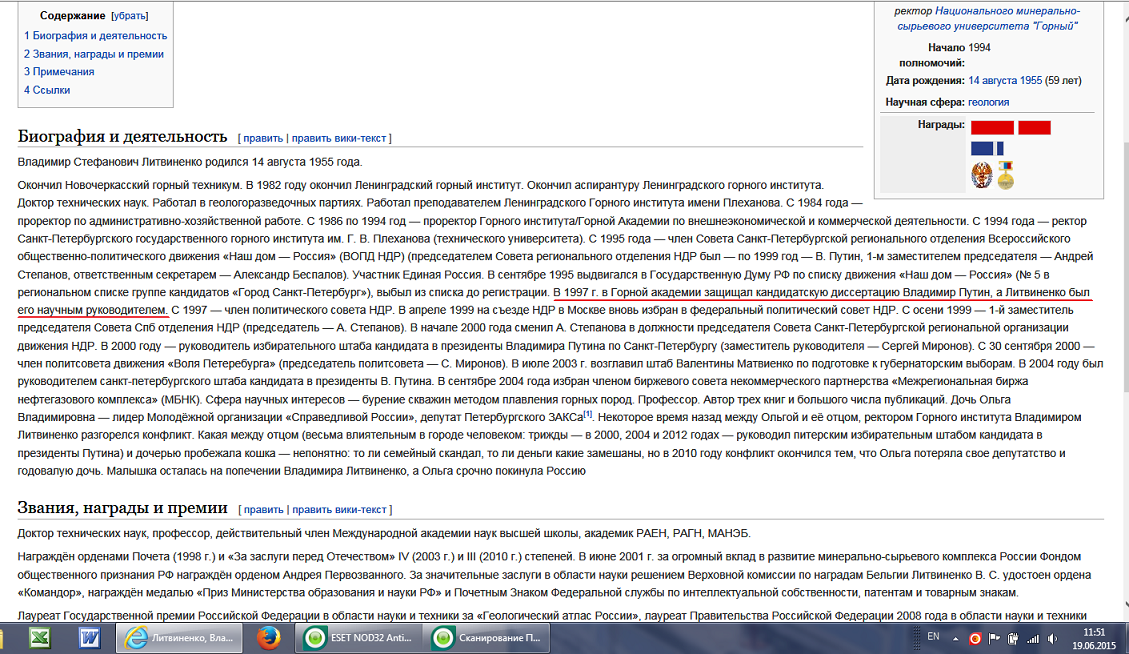Click править вики-текст beside Звания heading
Screen dimensions: 1129x654
pyautogui.click(x=340, y=510)
